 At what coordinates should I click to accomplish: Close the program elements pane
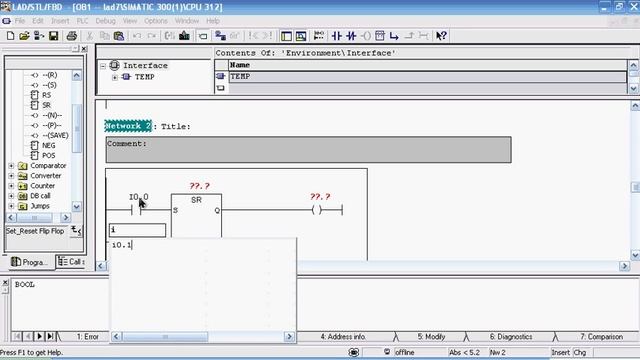(x=84, y=49)
